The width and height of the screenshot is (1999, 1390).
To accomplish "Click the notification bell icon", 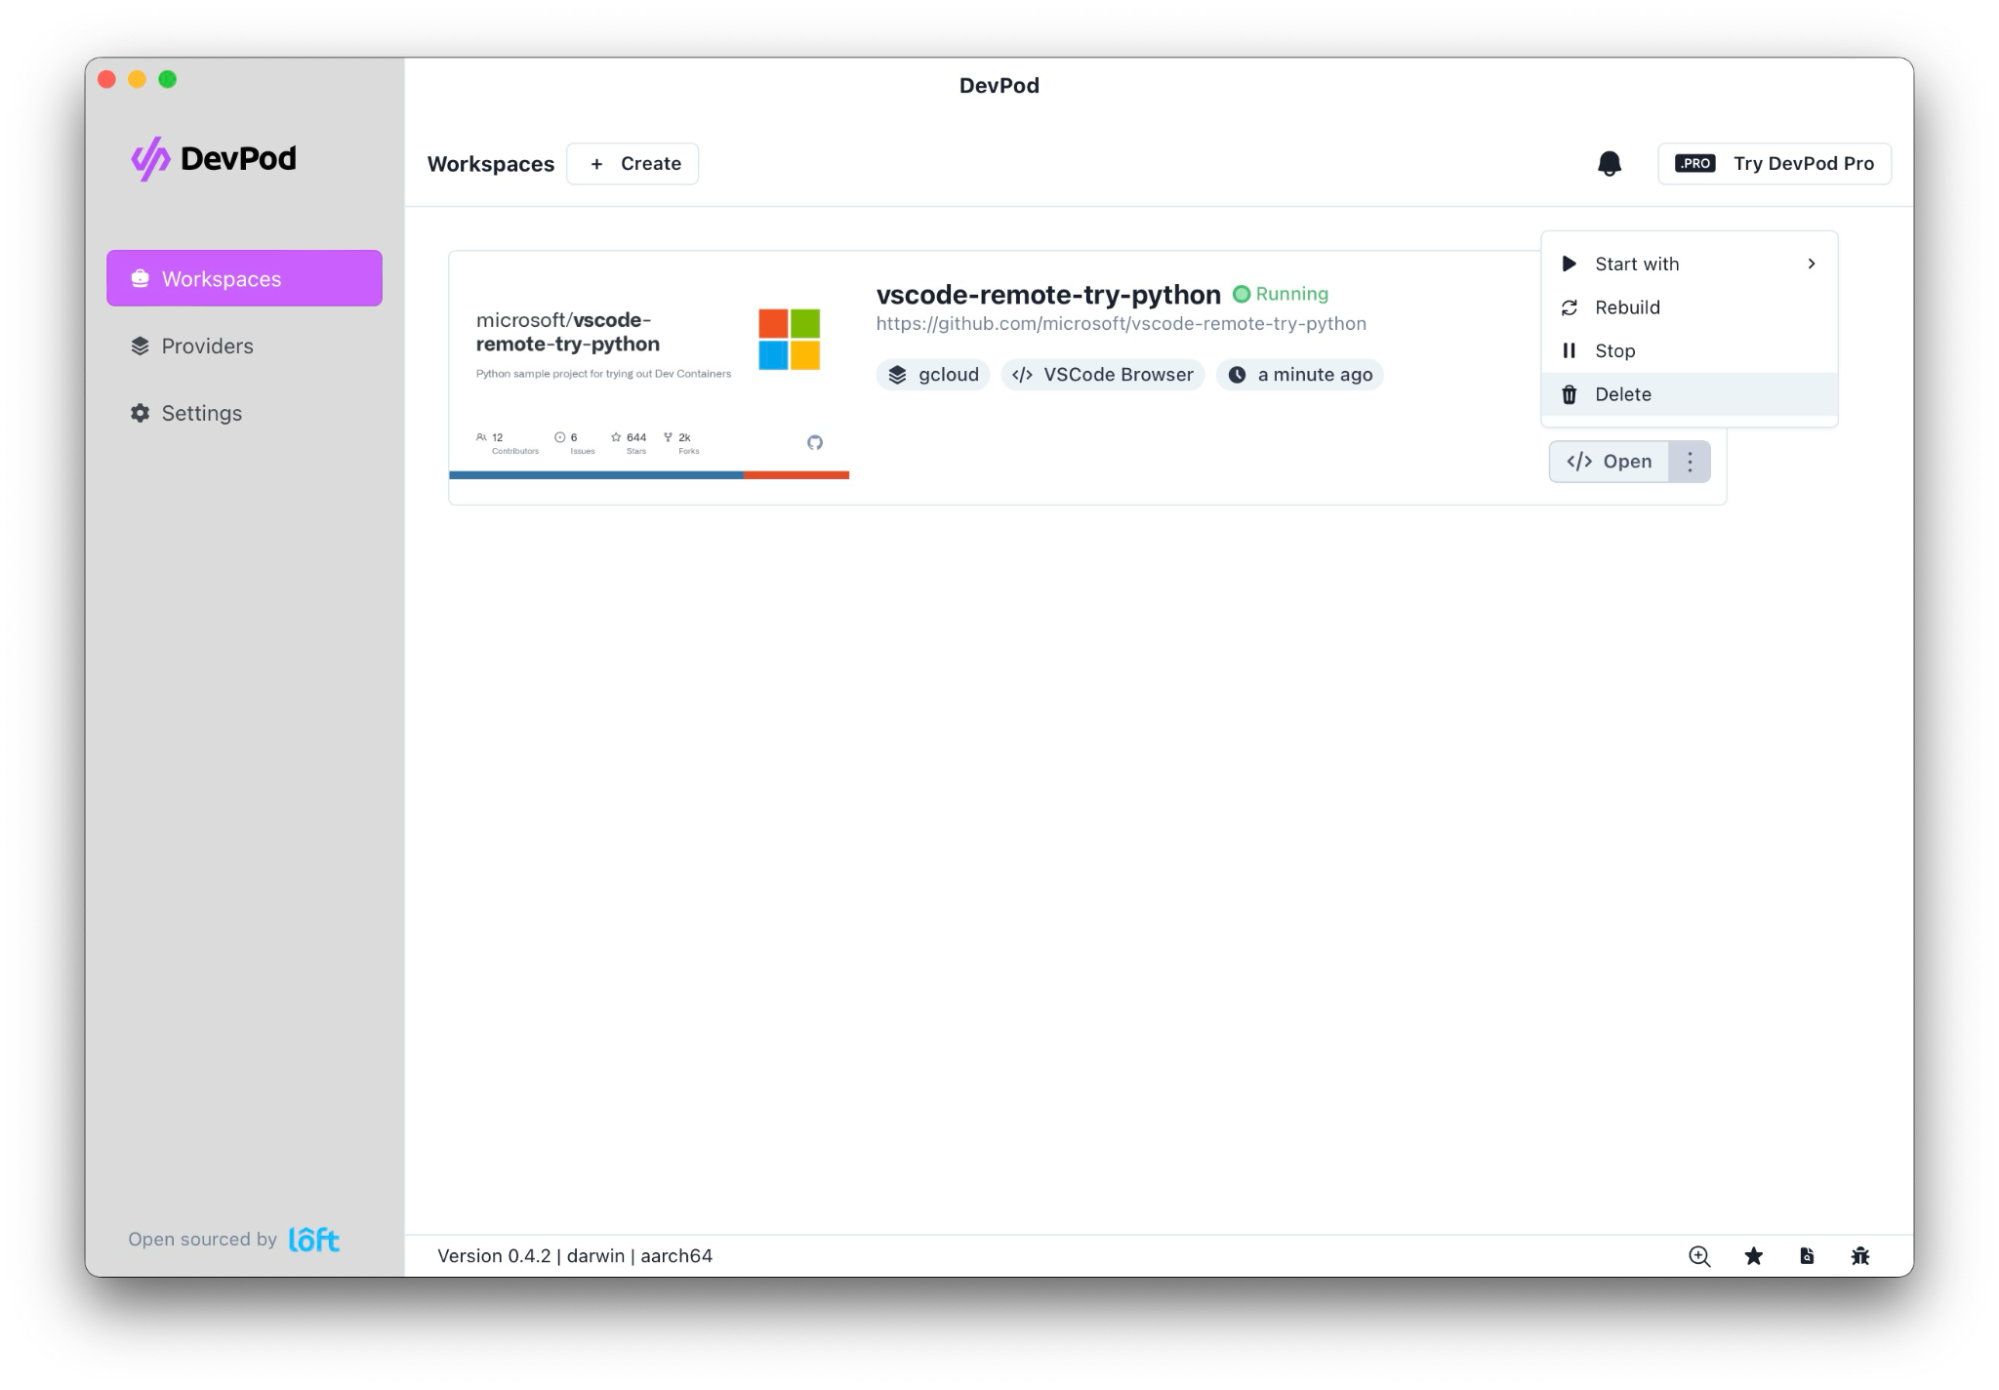I will 1608,163.
